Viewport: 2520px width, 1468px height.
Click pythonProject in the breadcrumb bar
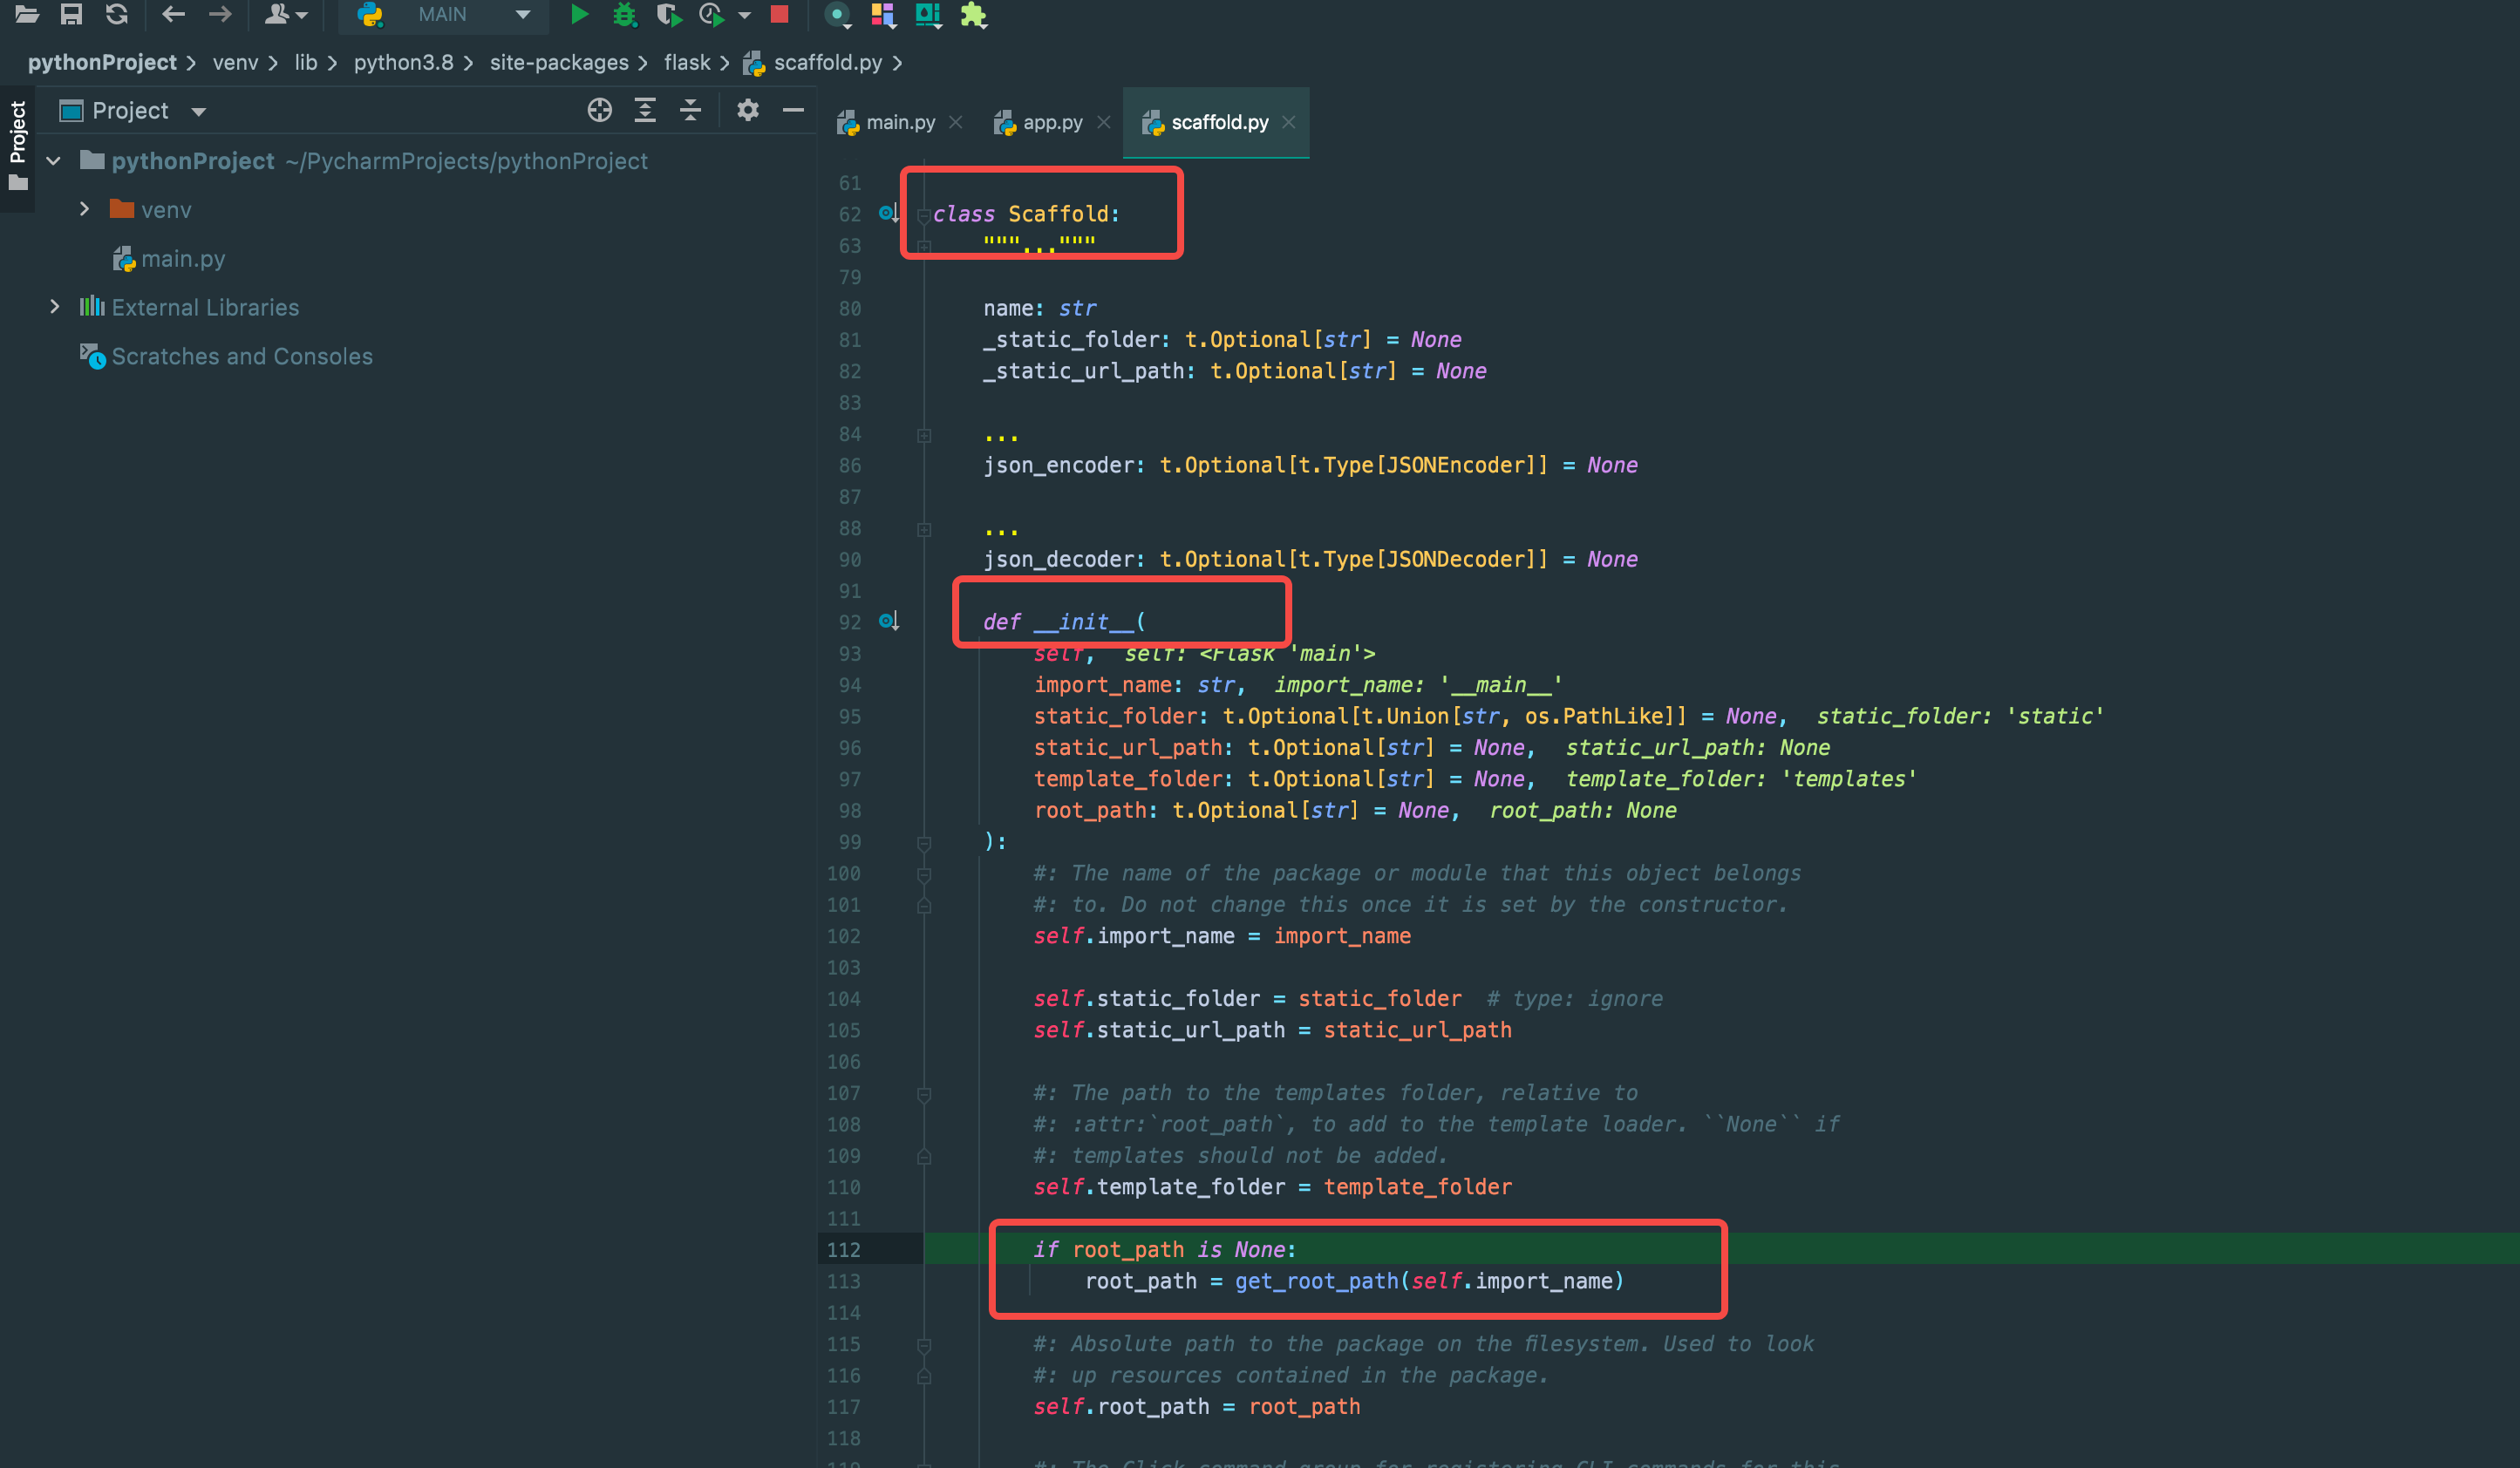coord(102,62)
